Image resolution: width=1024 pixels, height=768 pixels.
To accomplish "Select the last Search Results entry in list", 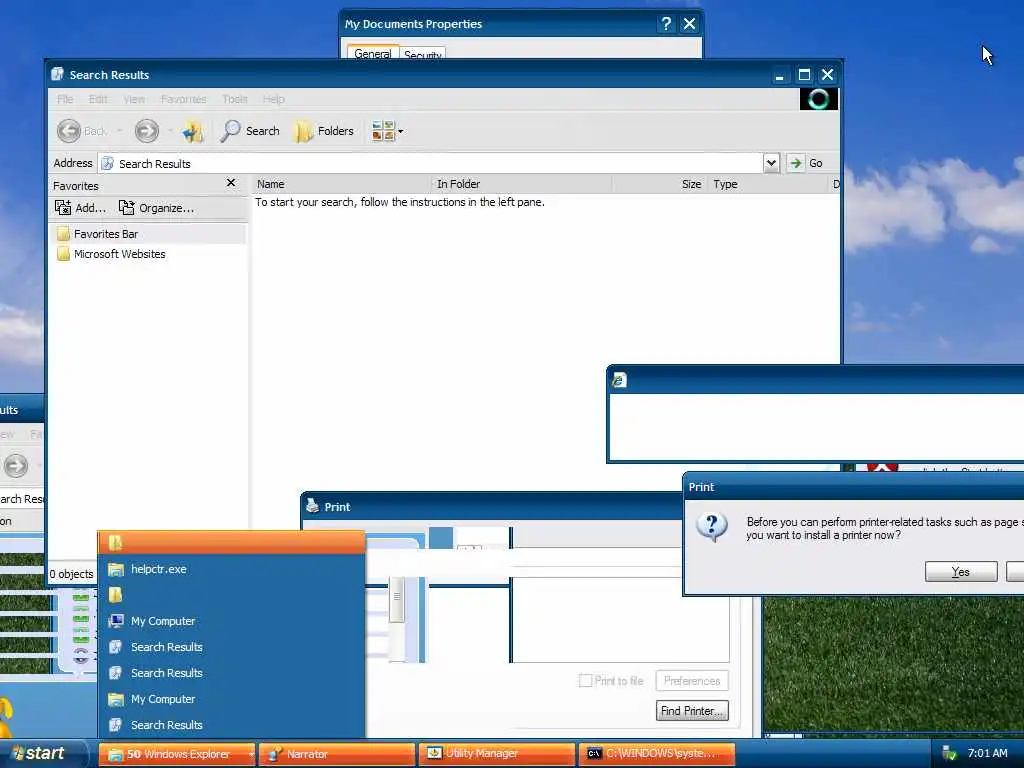I will point(231,725).
